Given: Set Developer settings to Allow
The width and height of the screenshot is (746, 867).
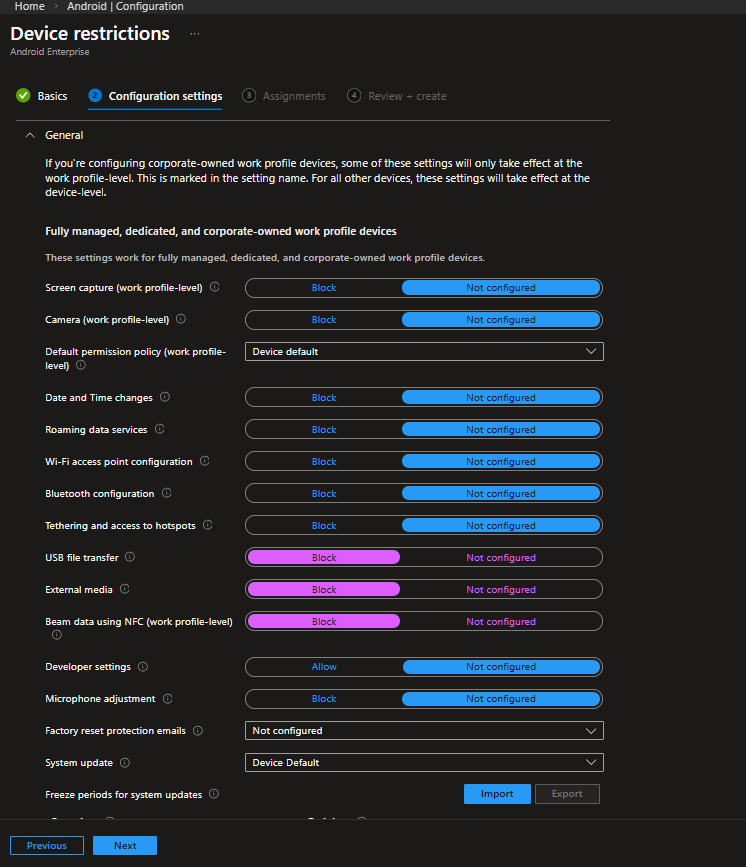Looking at the screenshot, I should coord(324,667).
